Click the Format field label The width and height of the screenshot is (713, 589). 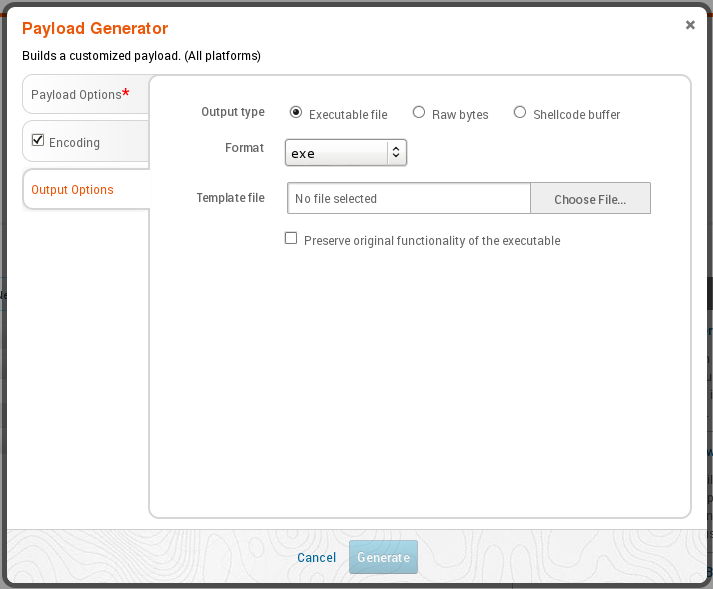click(244, 148)
